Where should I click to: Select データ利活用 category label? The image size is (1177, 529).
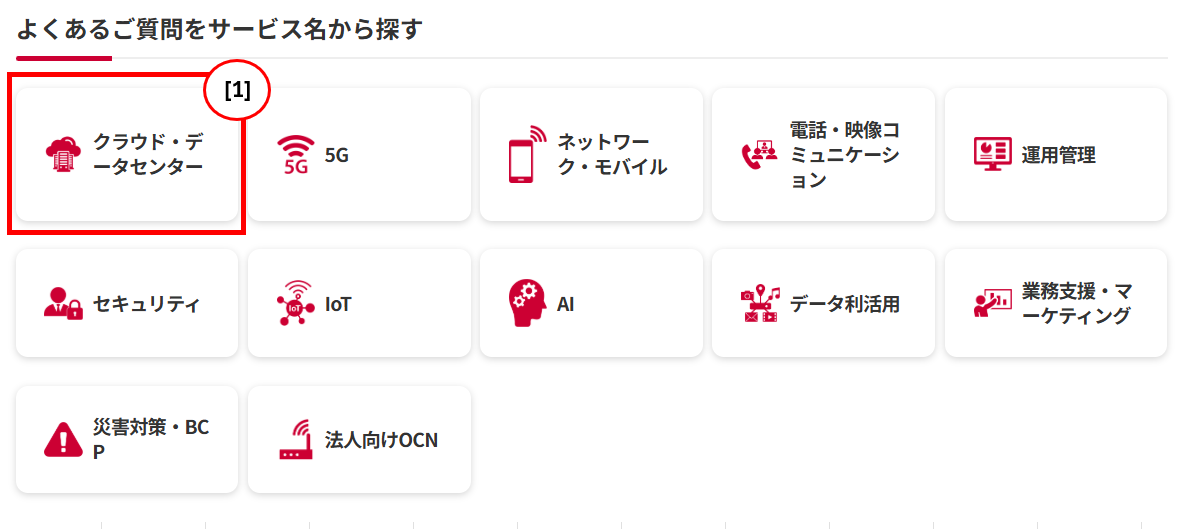[845, 304]
